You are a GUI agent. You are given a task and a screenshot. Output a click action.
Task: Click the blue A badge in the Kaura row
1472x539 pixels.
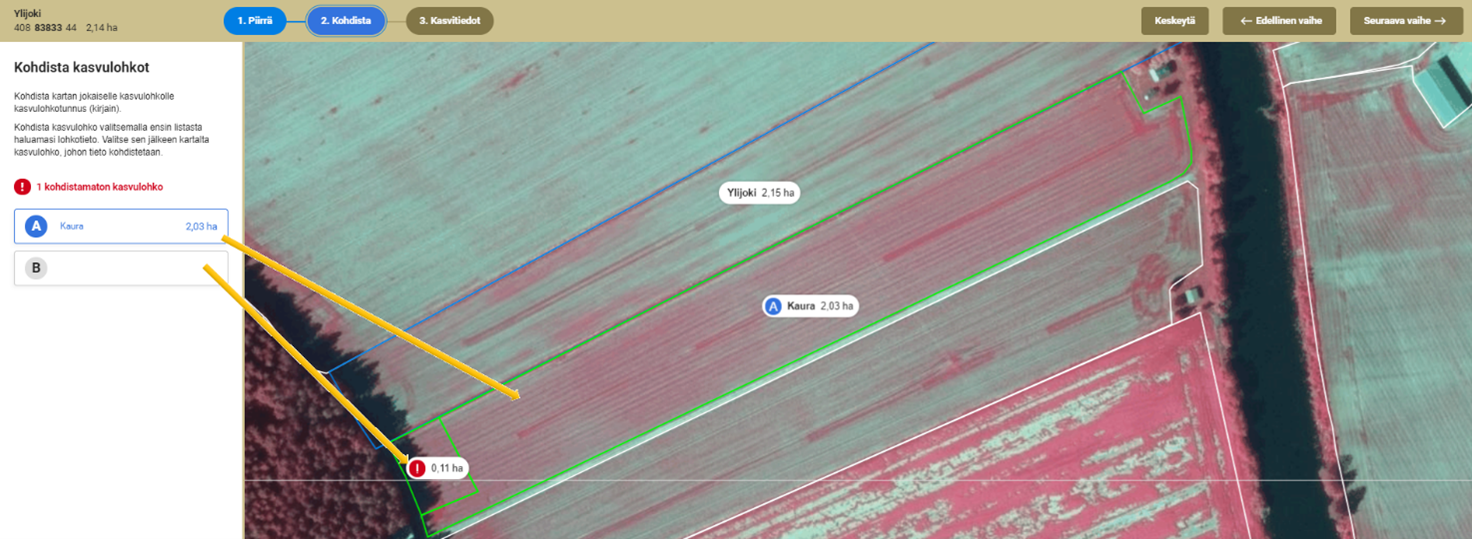(x=36, y=227)
